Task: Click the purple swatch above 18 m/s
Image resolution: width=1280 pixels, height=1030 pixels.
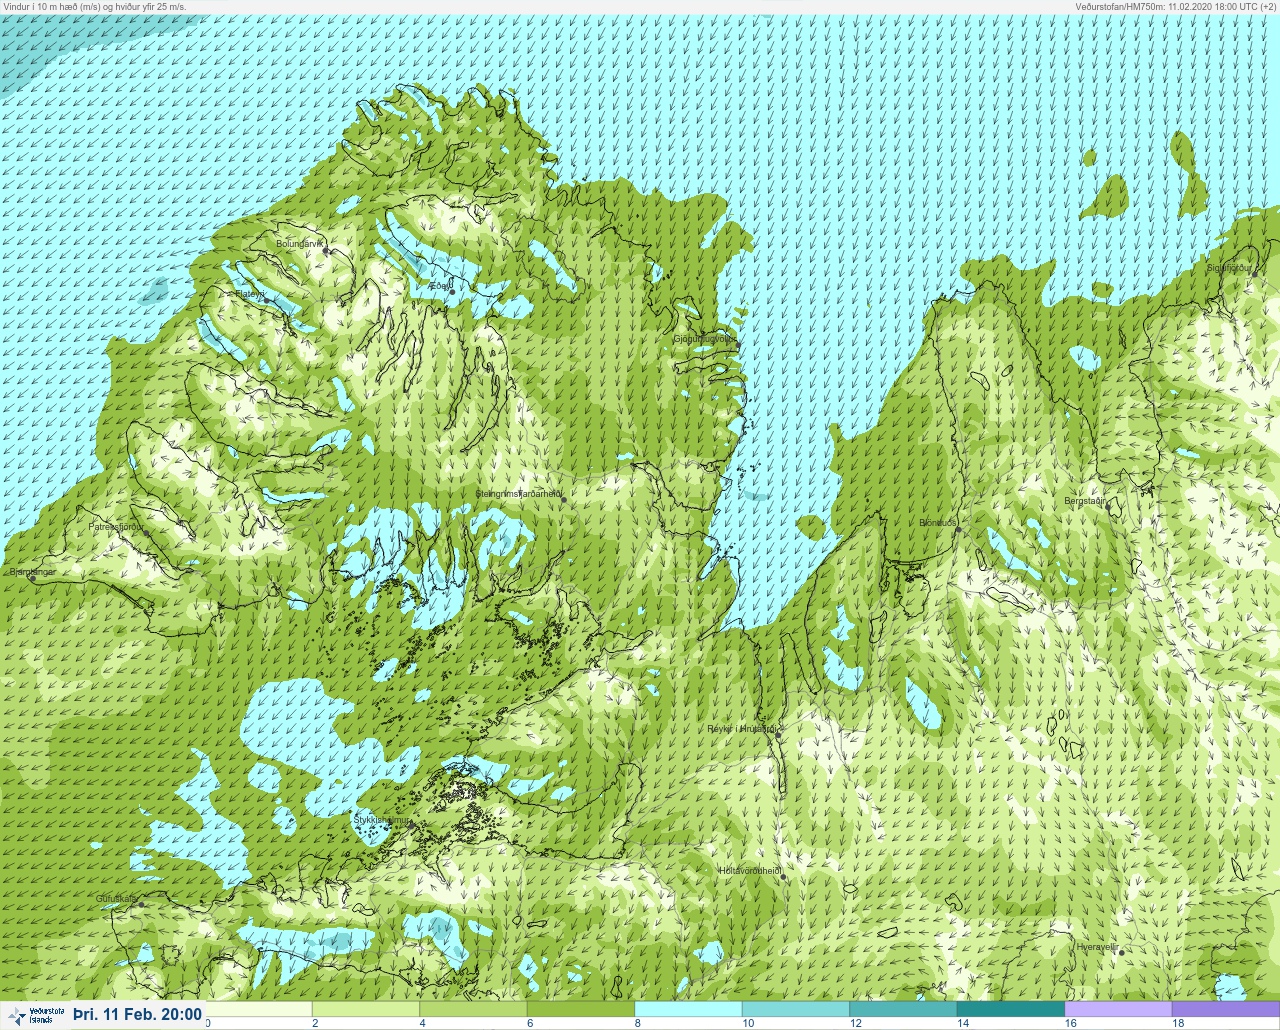Action: click(x=1226, y=1009)
